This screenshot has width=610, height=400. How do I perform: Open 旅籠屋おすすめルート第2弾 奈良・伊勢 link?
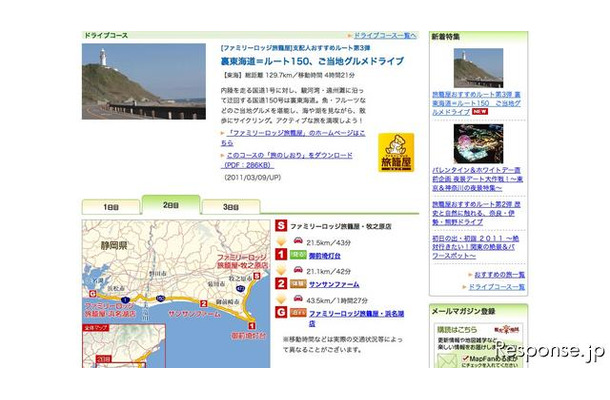[x=476, y=213]
